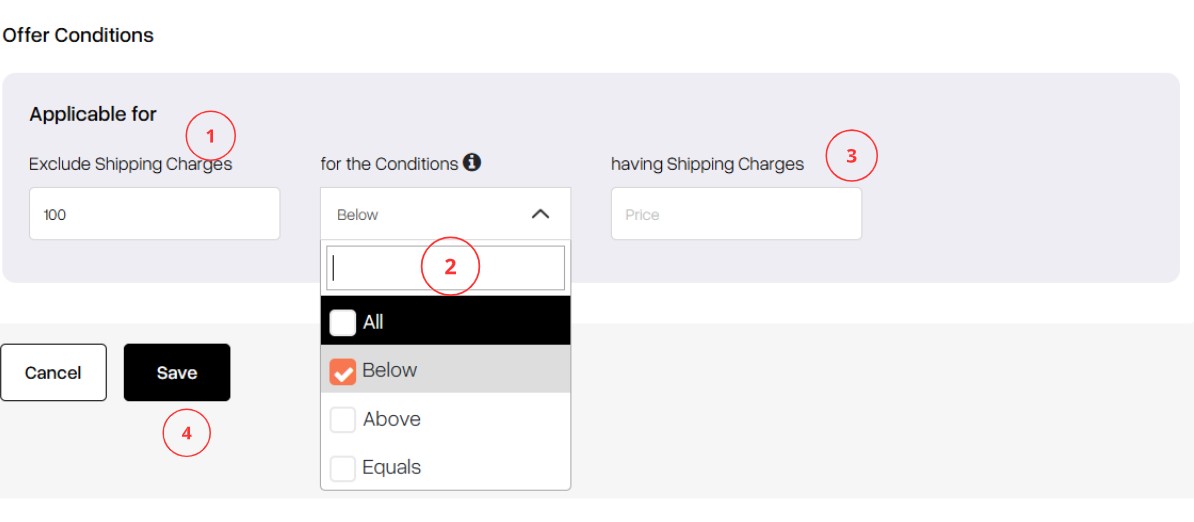Click the Cancel button
Image resolution: width=1194 pixels, height=522 pixels.
pyautogui.click(x=53, y=373)
